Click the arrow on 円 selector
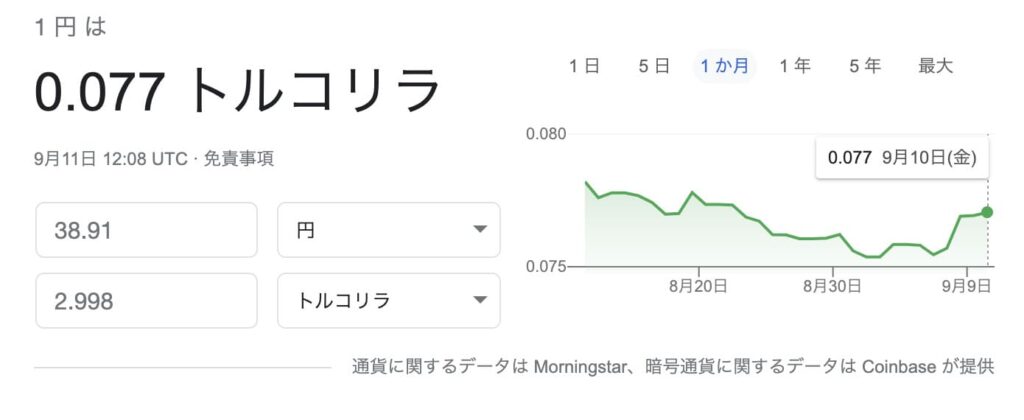Viewport: 1024px width, 420px height. tap(480, 229)
